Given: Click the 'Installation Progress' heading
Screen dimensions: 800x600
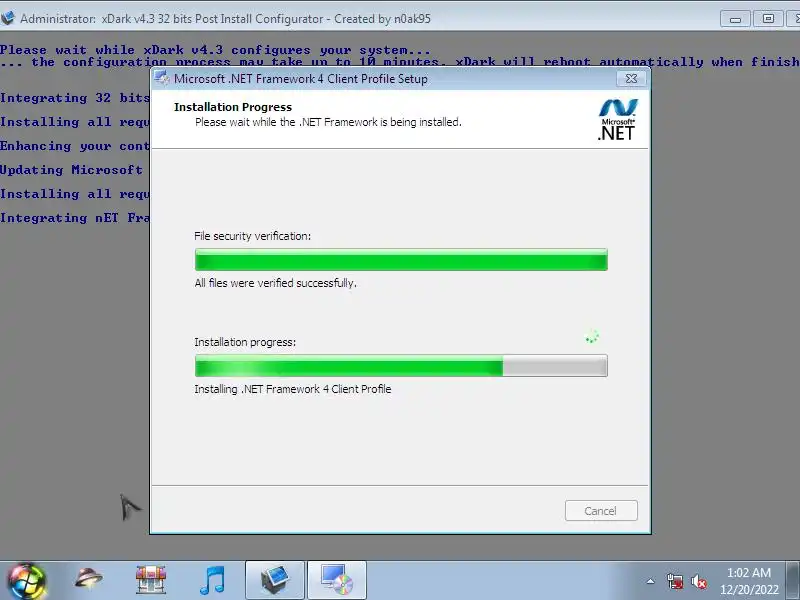Looking at the screenshot, I should (x=233, y=107).
